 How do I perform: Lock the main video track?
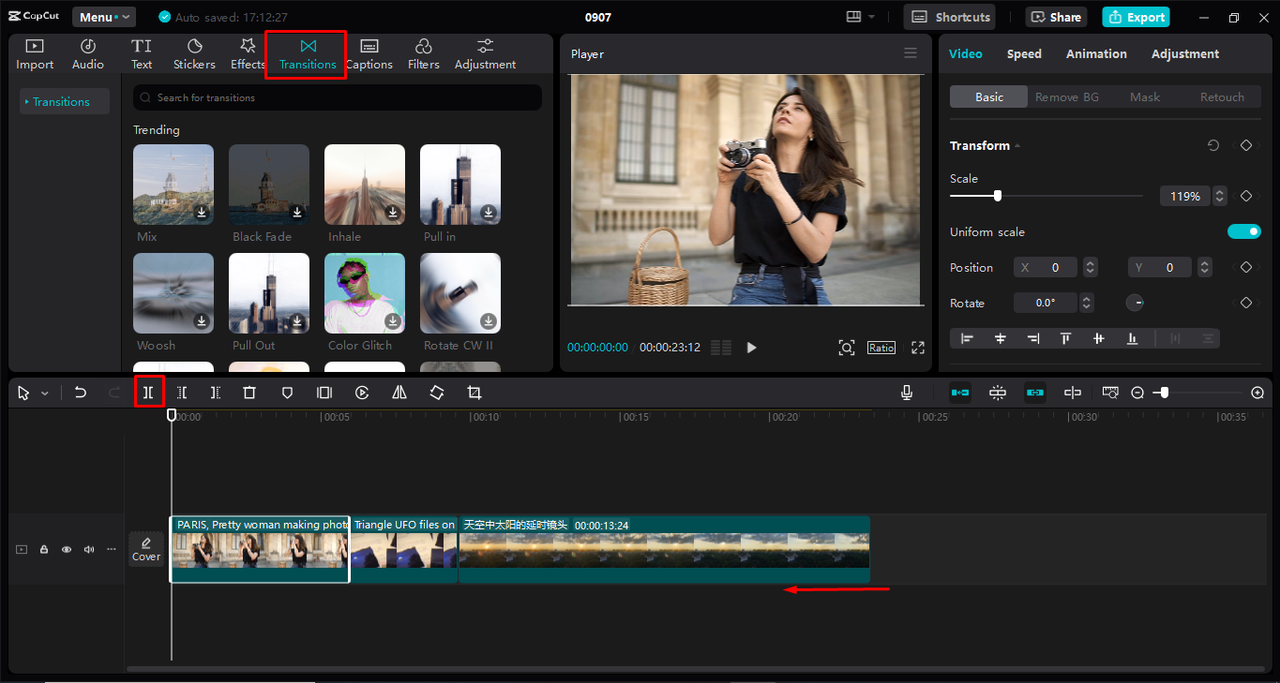pyautogui.click(x=44, y=549)
